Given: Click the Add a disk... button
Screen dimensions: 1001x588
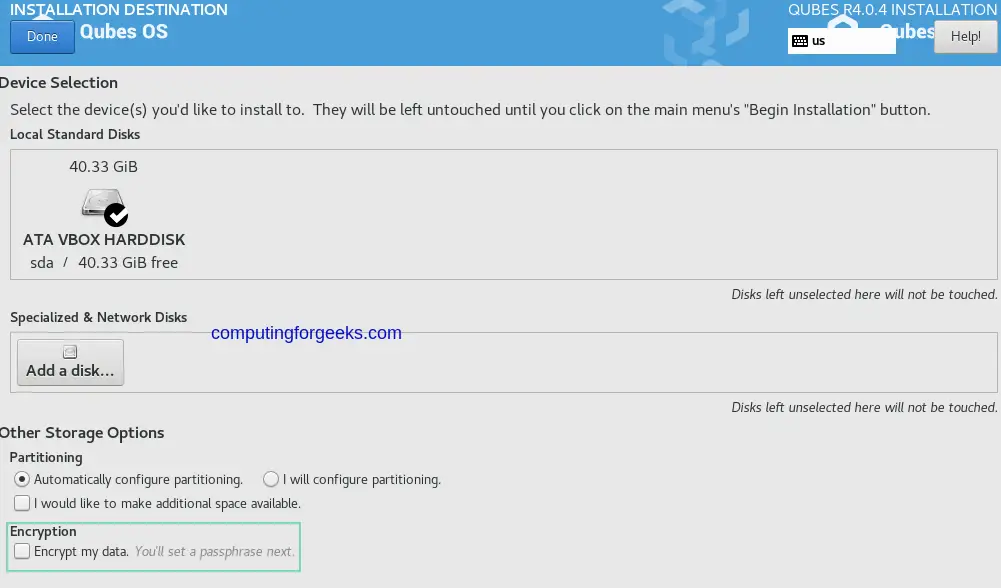Looking at the screenshot, I should click(70, 362).
